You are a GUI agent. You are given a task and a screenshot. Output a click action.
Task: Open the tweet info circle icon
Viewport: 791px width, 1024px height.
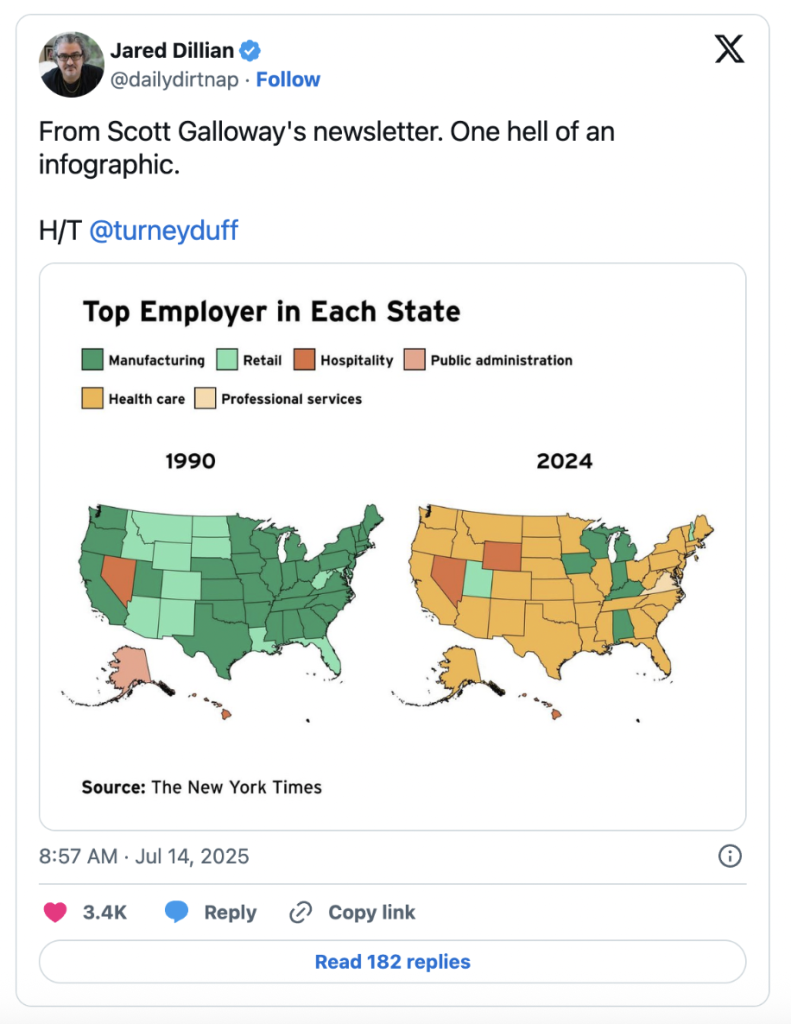(730, 856)
